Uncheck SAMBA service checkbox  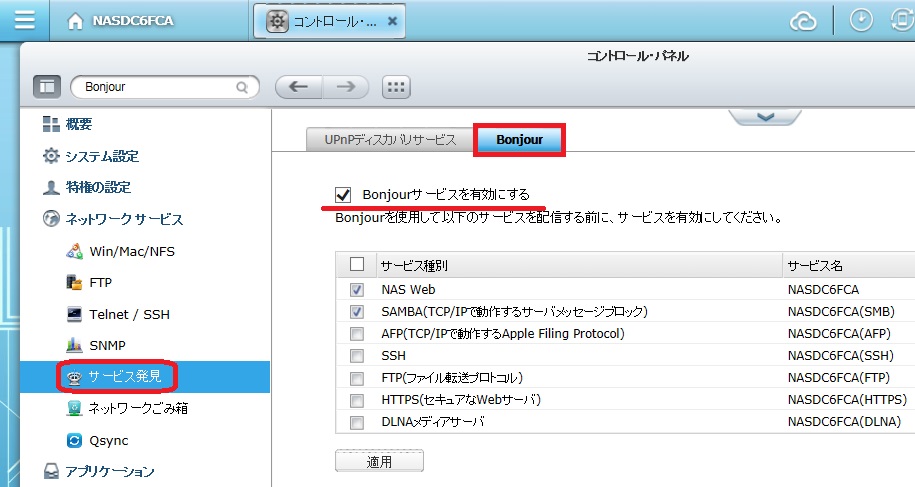click(357, 312)
